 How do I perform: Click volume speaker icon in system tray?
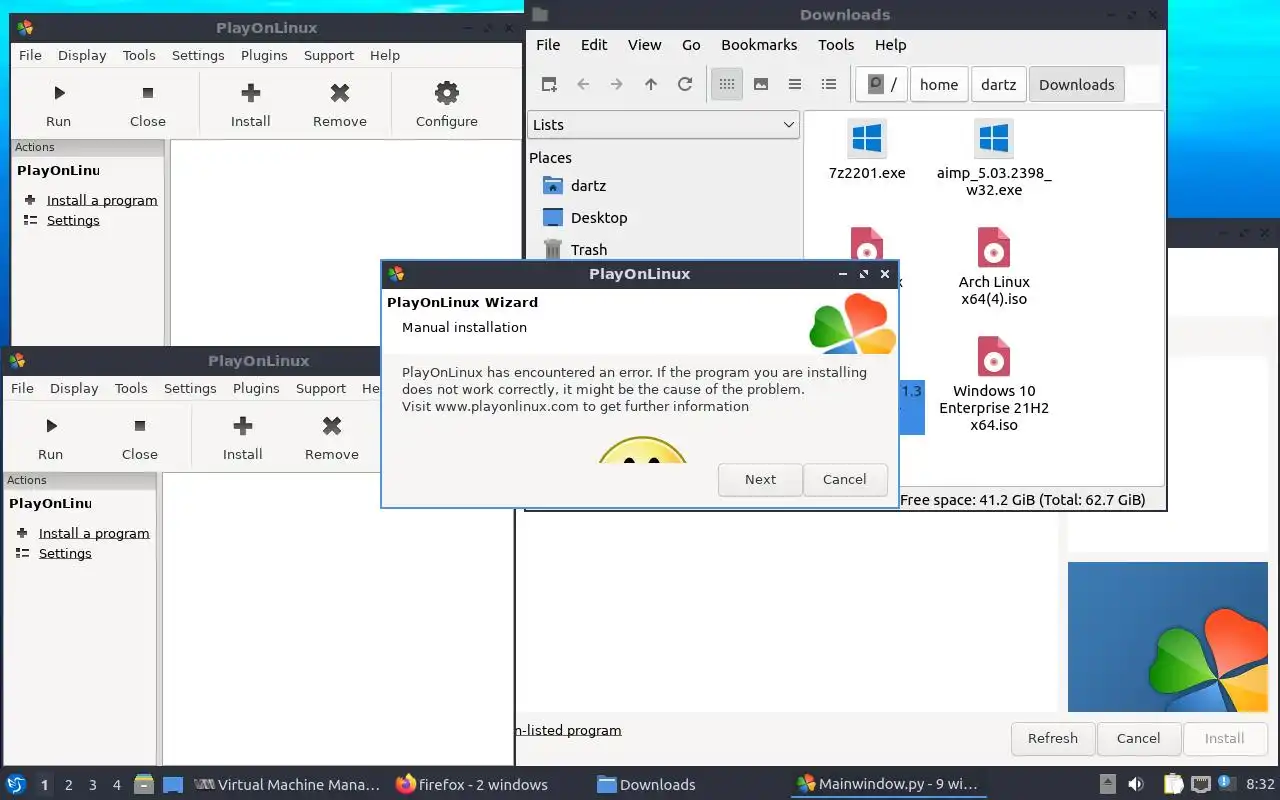coord(1136,785)
